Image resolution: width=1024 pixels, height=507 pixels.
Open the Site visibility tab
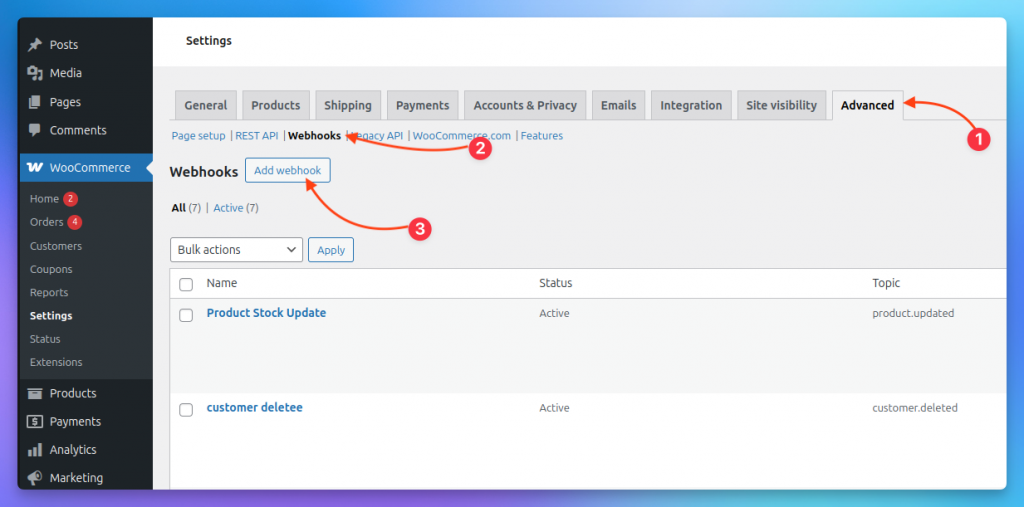pos(782,106)
